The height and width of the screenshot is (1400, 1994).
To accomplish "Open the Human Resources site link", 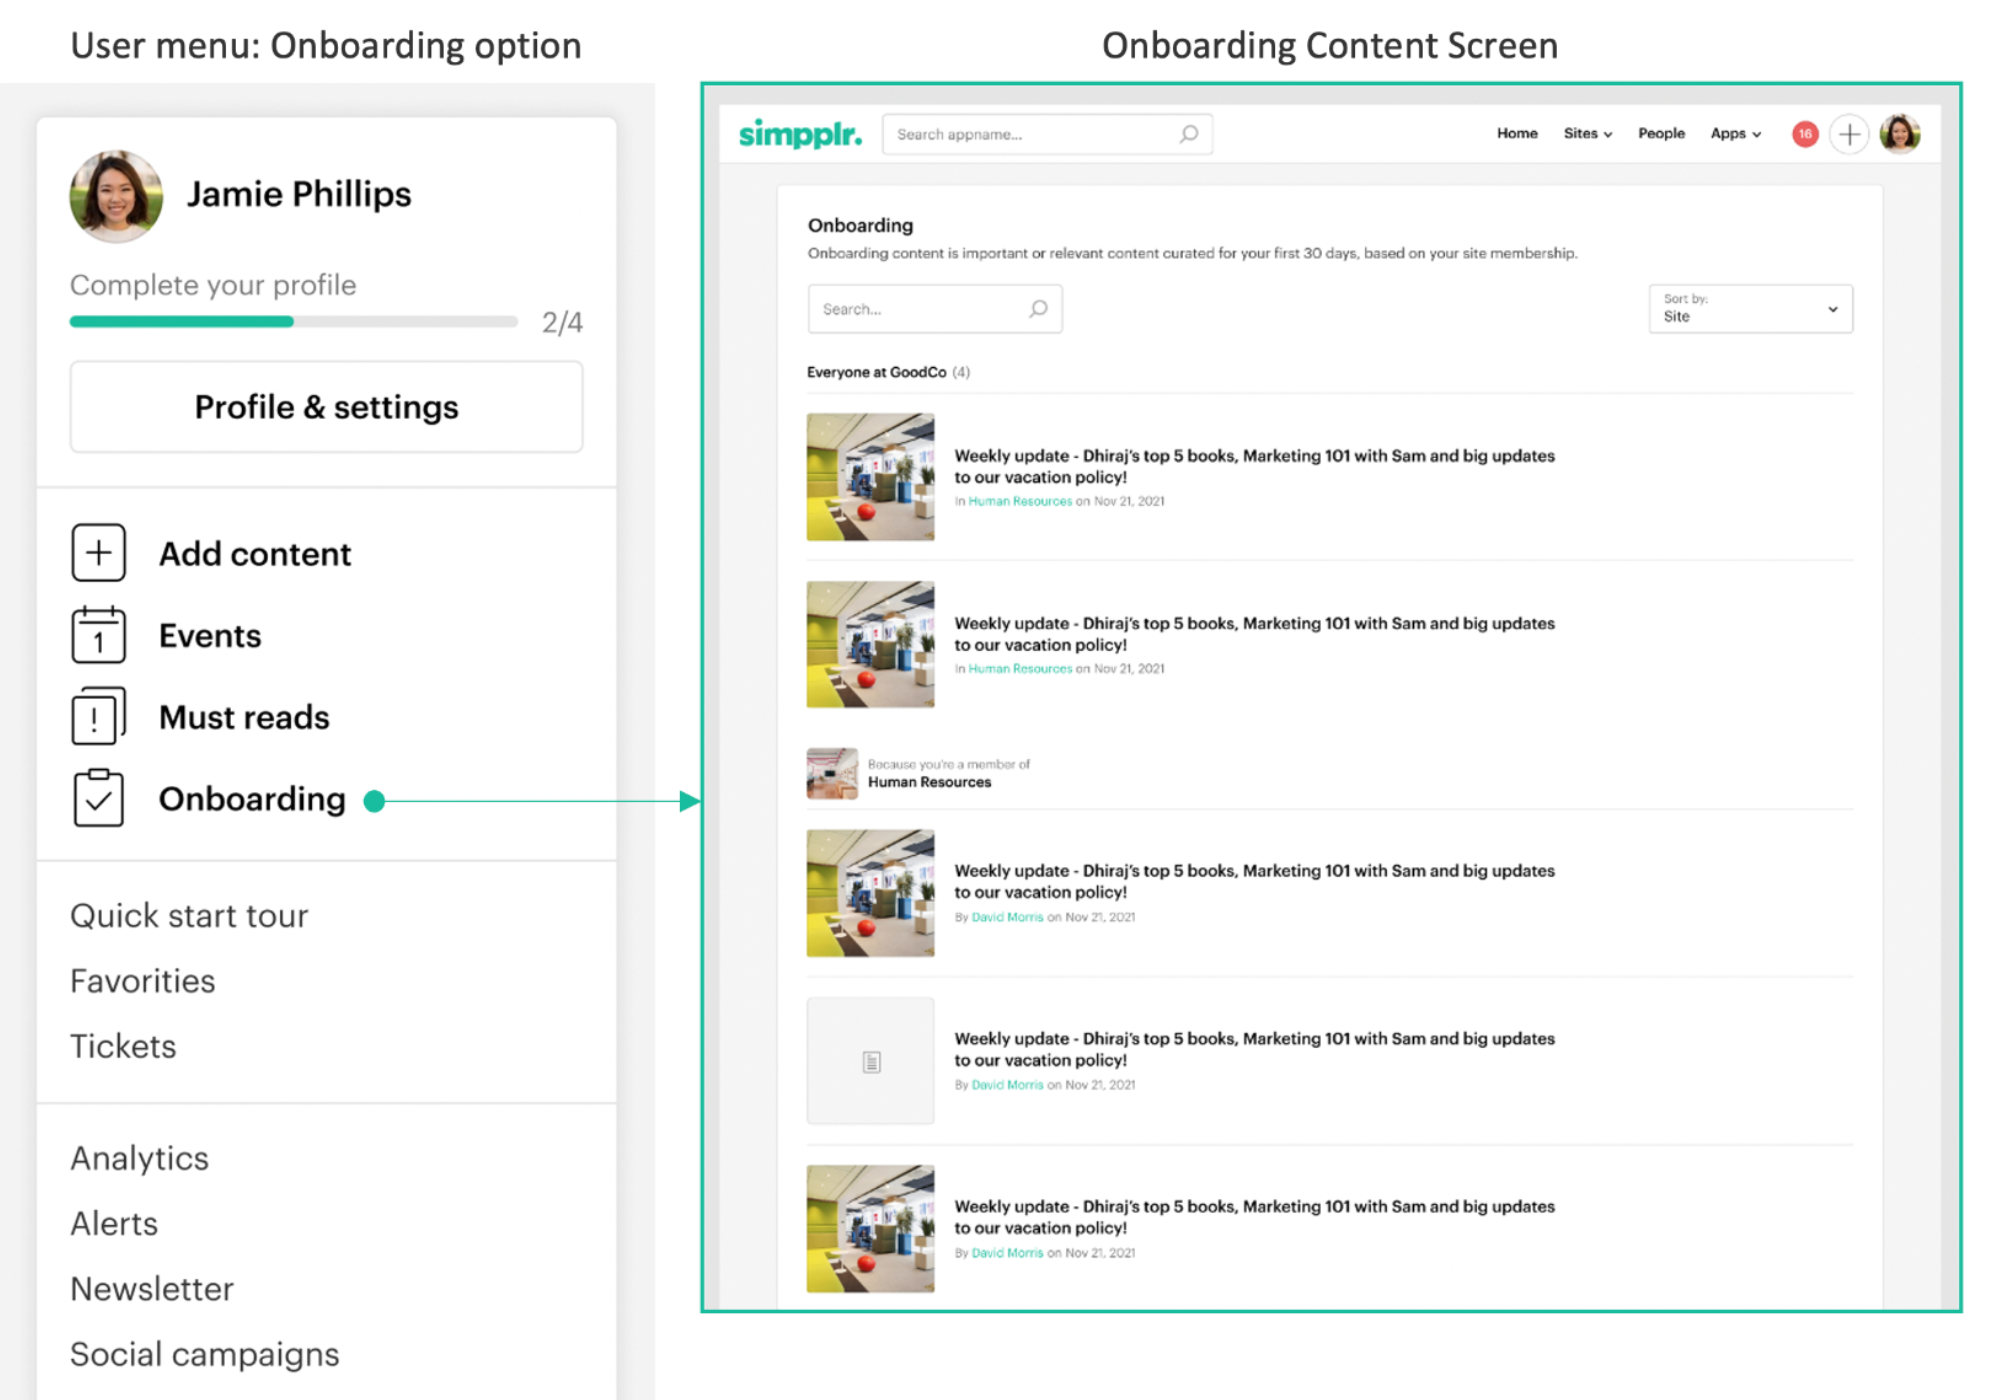I will tap(929, 783).
